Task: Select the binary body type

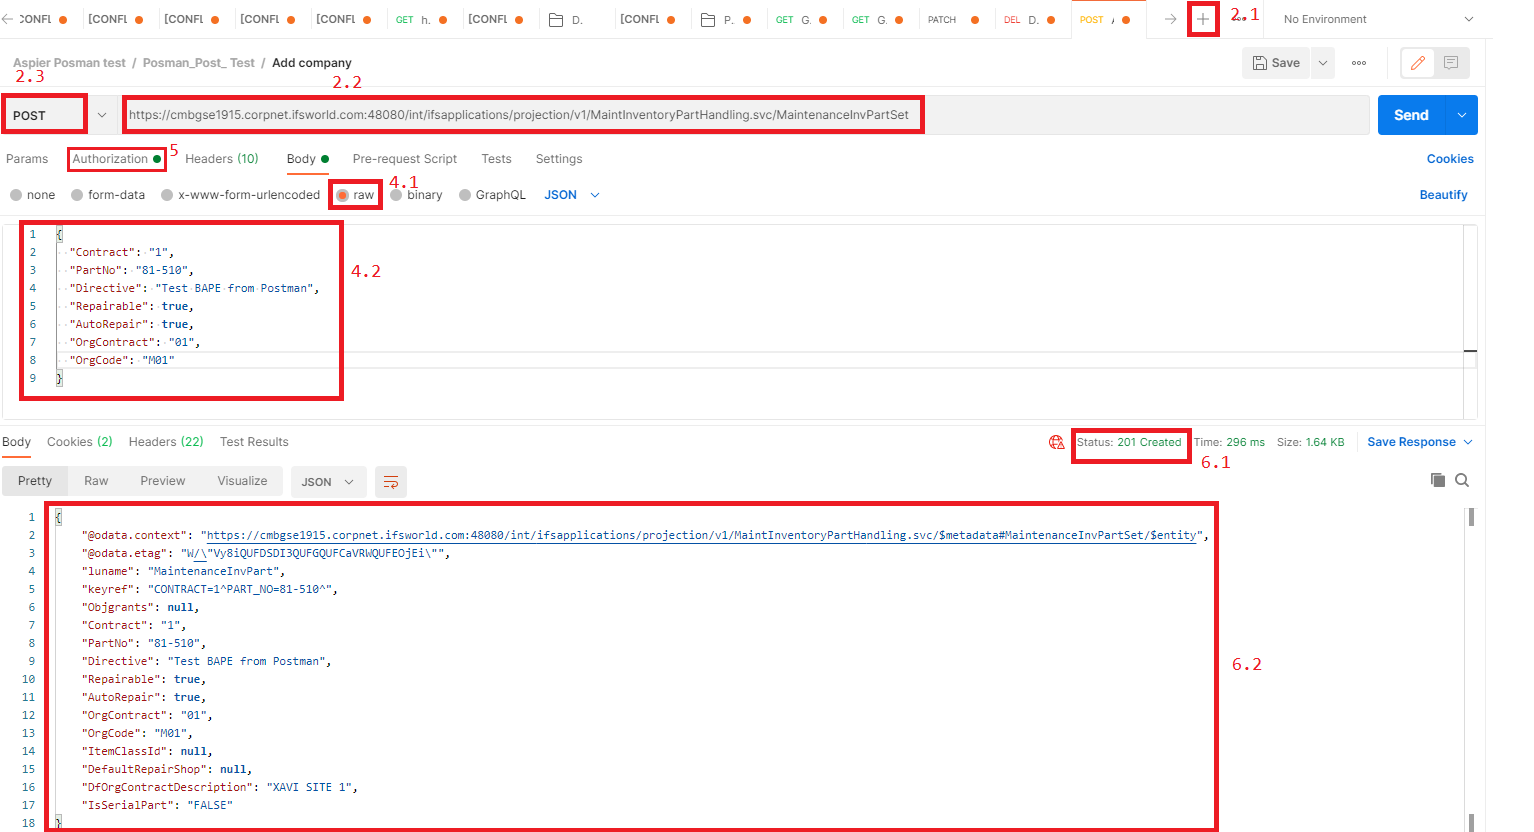Action: tap(416, 195)
